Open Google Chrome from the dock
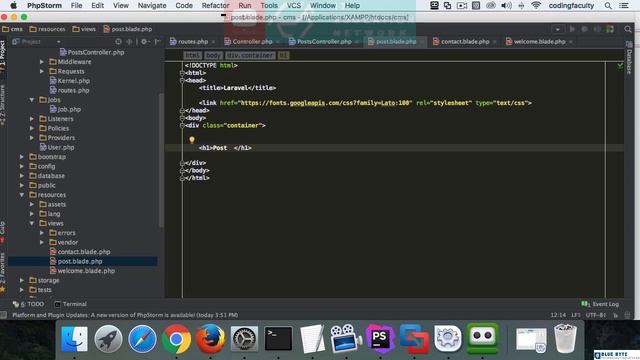This screenshot has width=640, height=360. click(x=176, y=338)
